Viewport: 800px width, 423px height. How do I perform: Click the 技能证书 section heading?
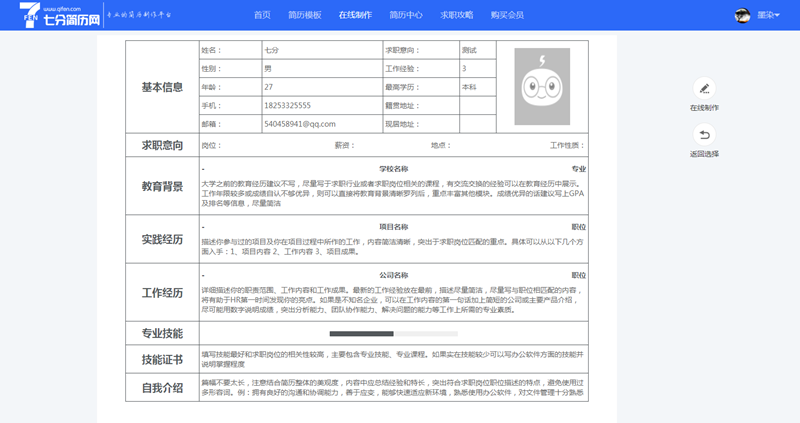pyautogui.click(x=162, y=360)
